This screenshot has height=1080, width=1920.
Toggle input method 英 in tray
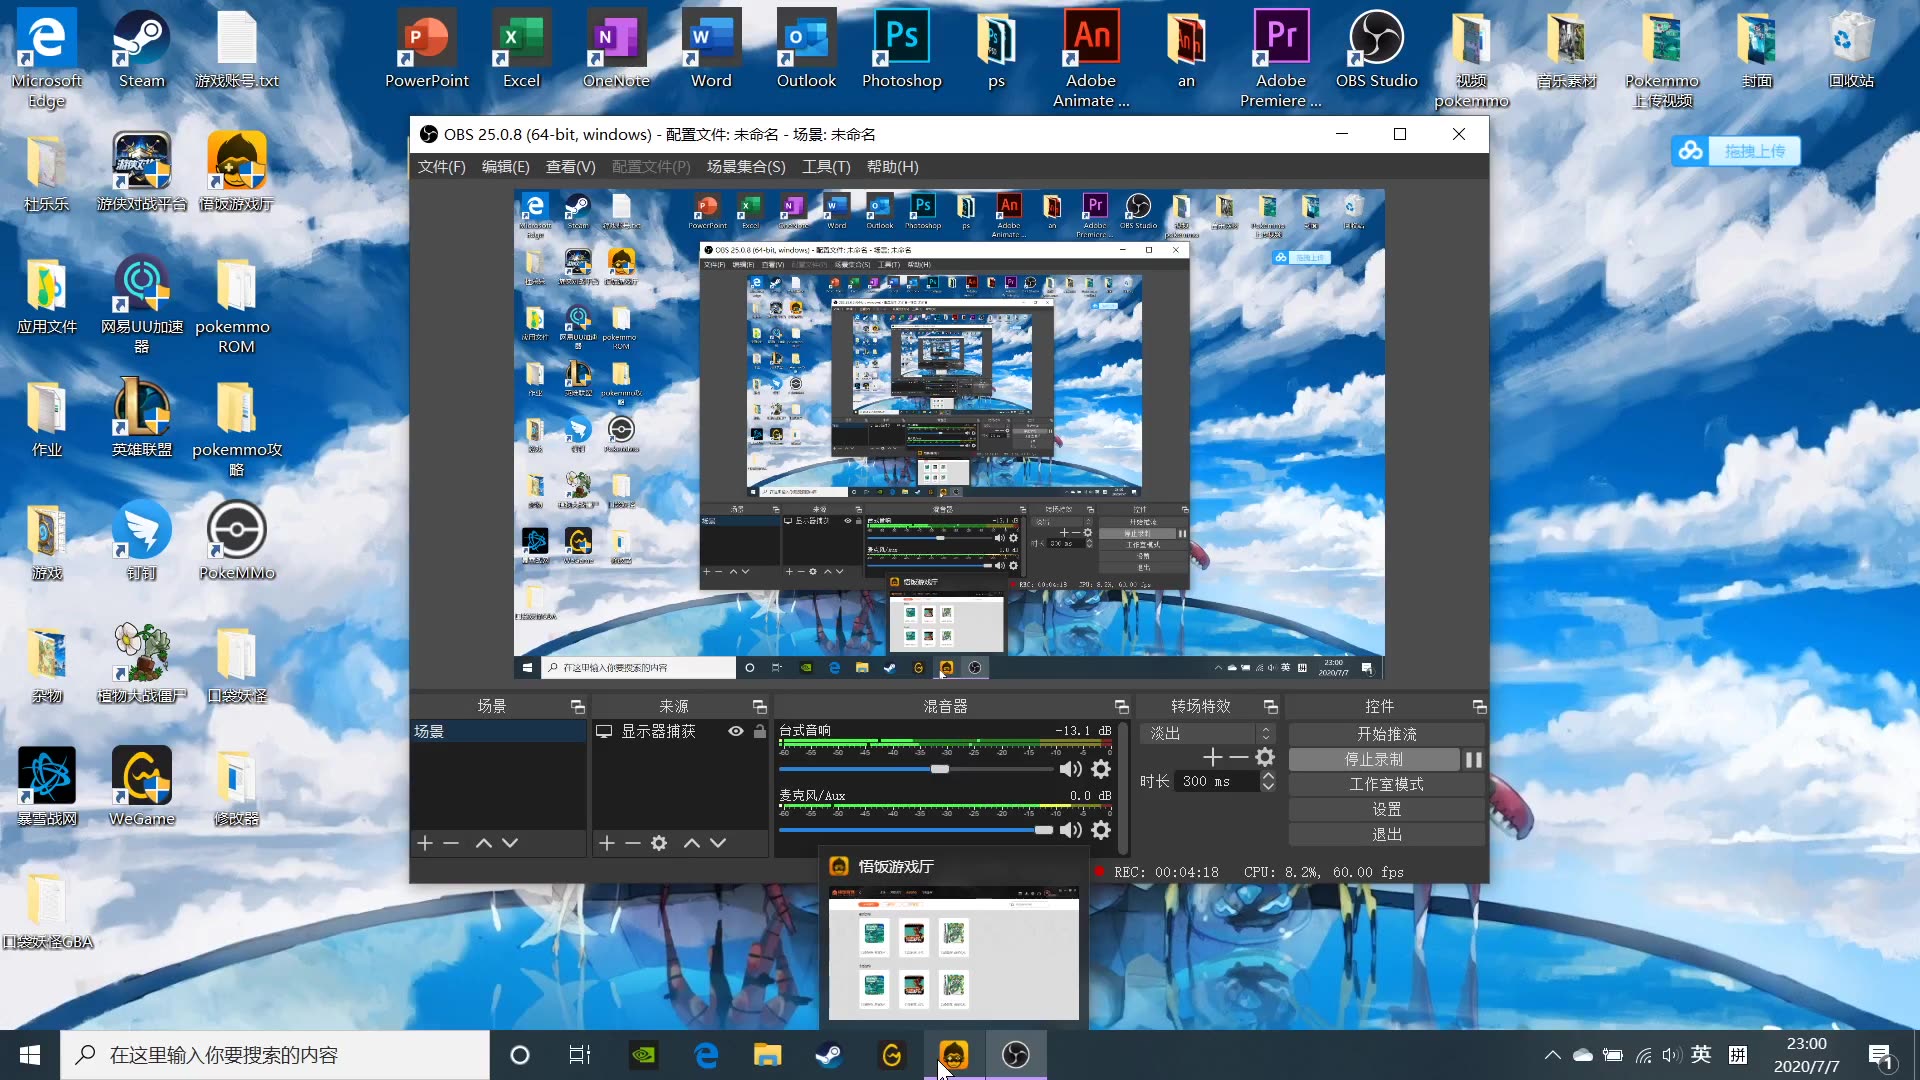(1701, 1054)
